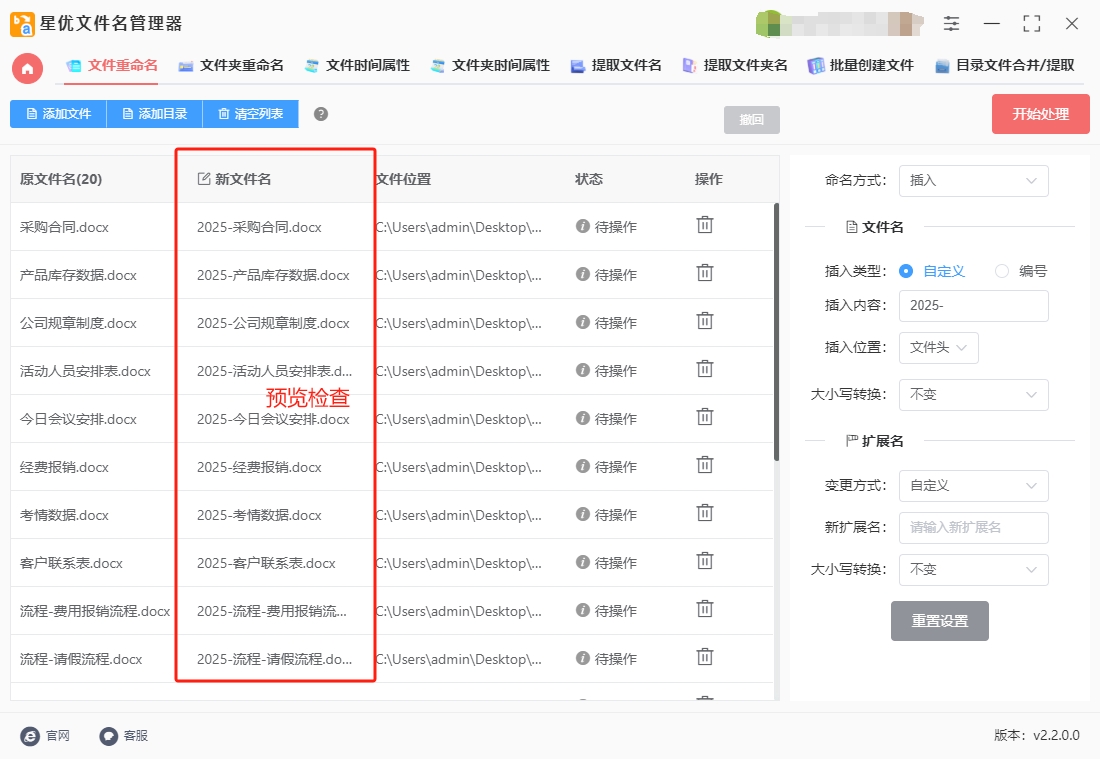Click new name 2025-公司规章制度.docx

(x=273, y=324)
